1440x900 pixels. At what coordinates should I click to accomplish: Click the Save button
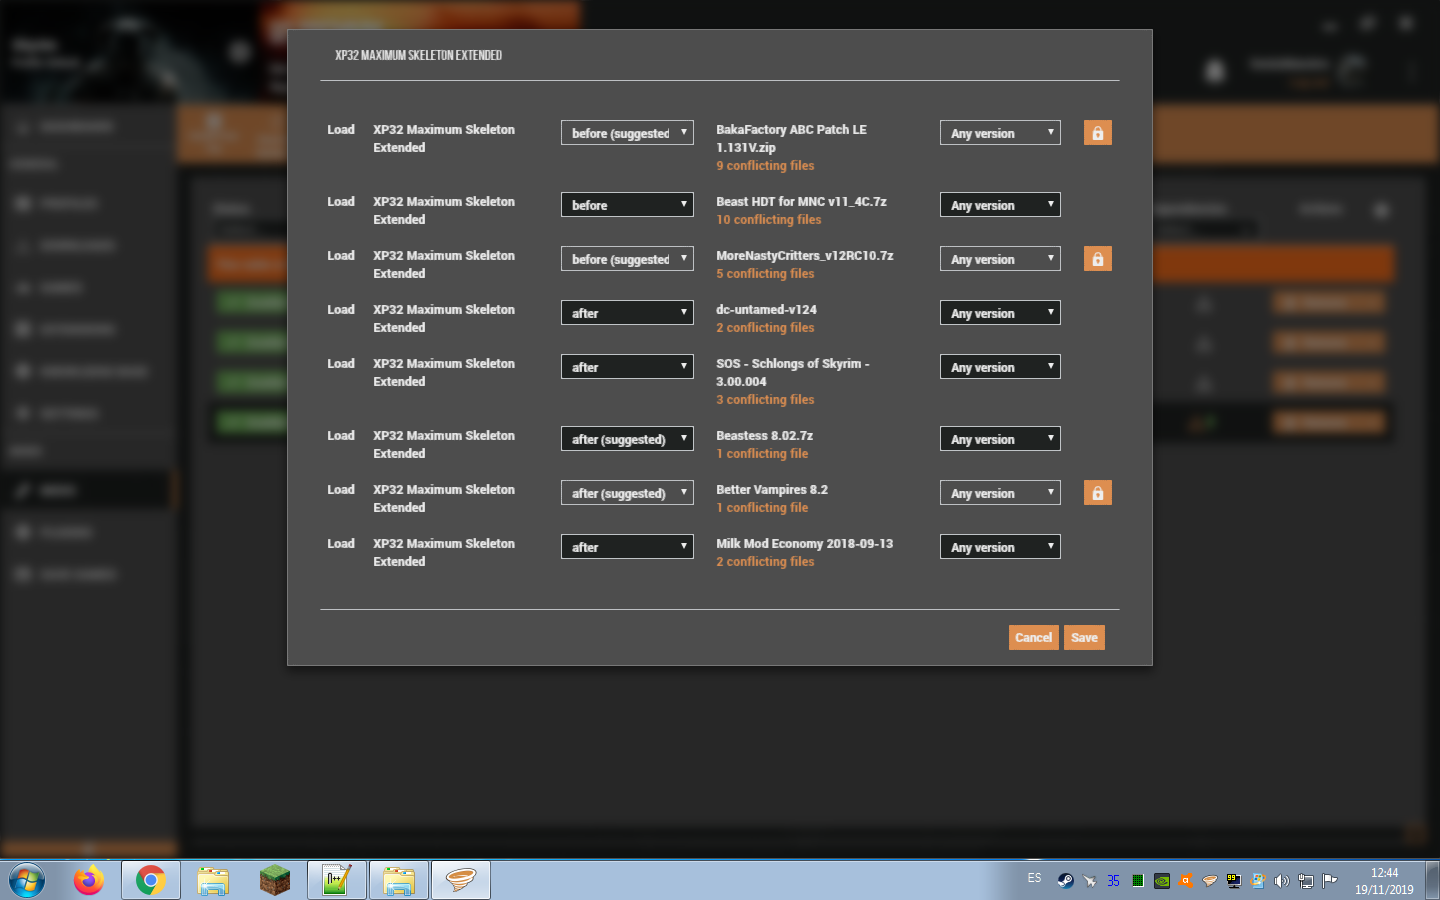[x=1084, y=637]
